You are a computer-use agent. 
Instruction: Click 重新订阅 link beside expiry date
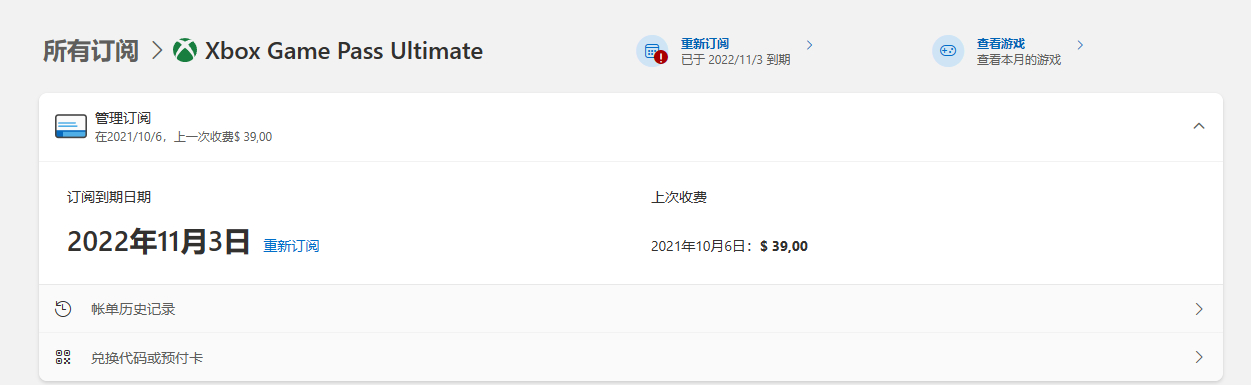click(291, 246)
